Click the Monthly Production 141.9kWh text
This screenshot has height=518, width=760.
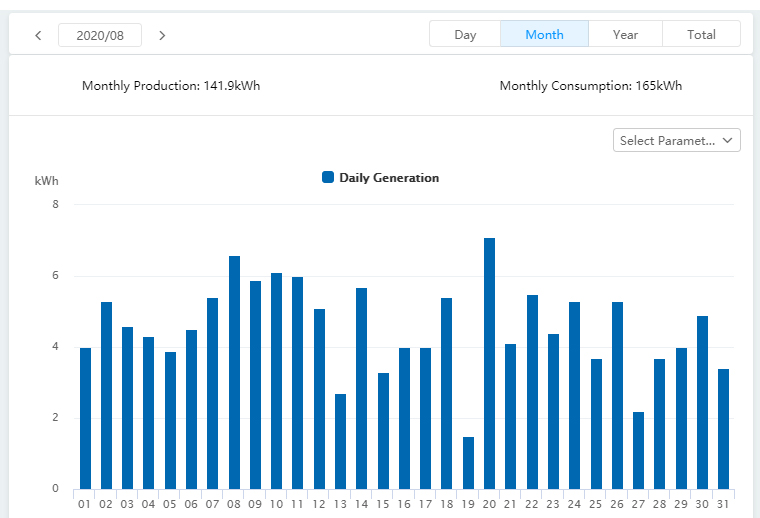(171, 86)
